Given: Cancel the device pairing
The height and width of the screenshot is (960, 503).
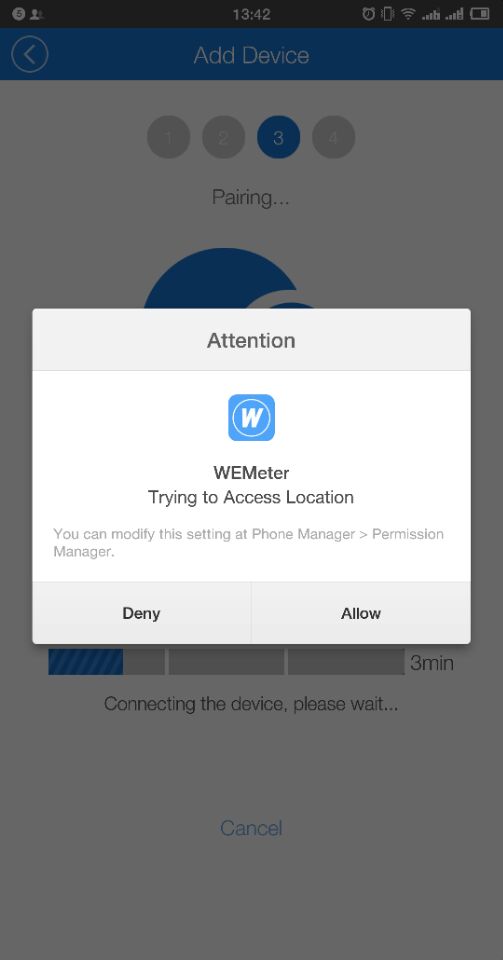Looking at the screenshot, I should pyautogui.click(x=252, y=828).
